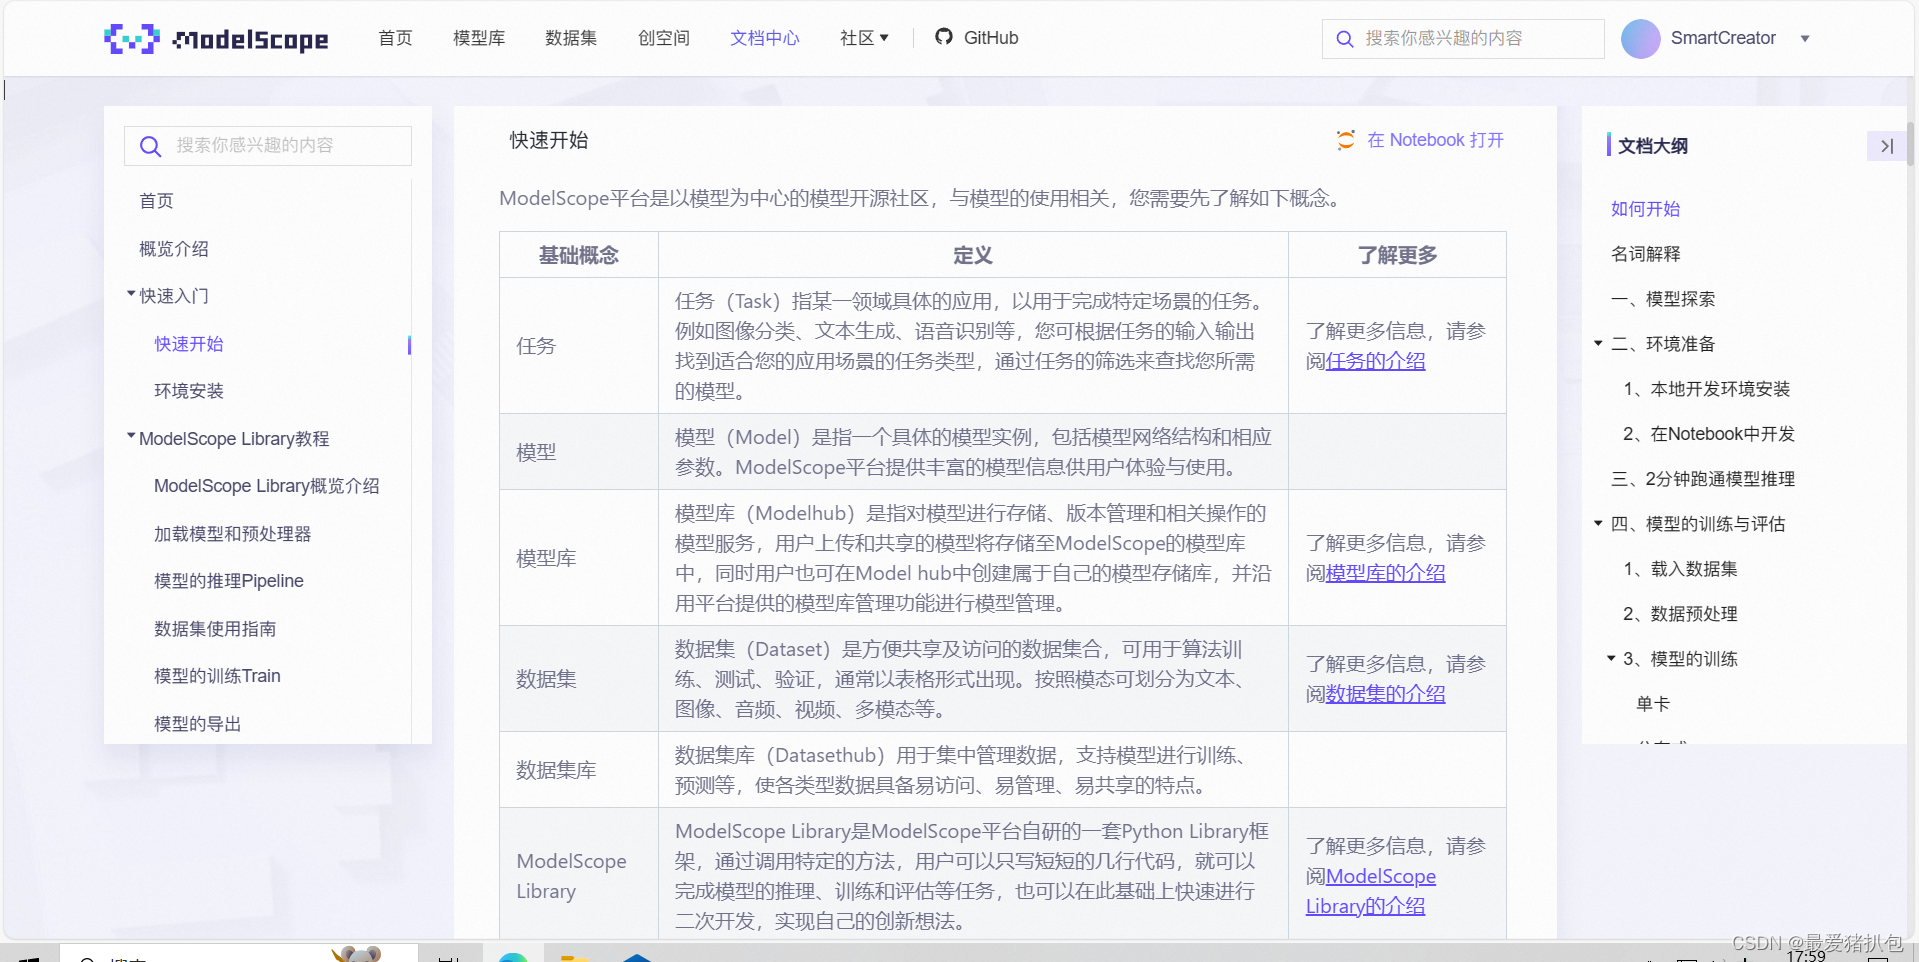Viewport: 1919px width, 962px height.
Task: Click the ModelScope logo
Action: (216, 38)
